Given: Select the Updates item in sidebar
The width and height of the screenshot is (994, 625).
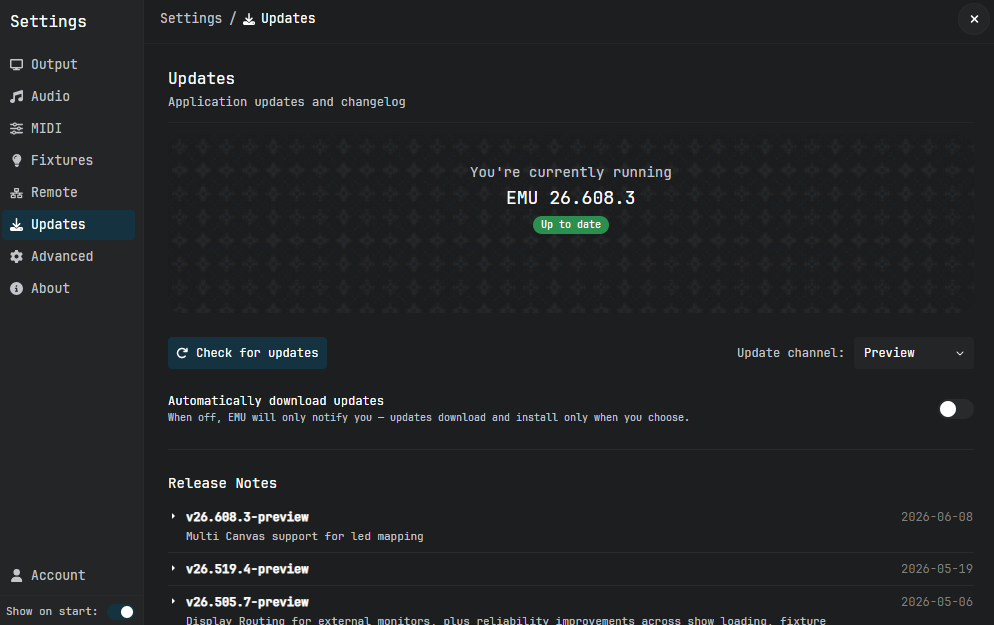Looking at the screenshot, I should coord(68,225).
